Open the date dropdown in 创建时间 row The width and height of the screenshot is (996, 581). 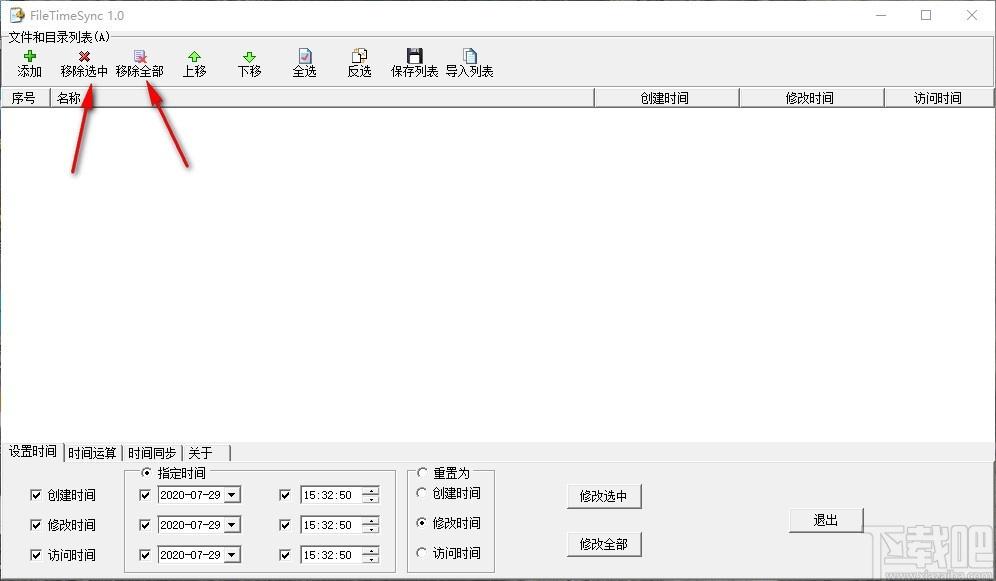pyautogui.click(x=232, y=495)
